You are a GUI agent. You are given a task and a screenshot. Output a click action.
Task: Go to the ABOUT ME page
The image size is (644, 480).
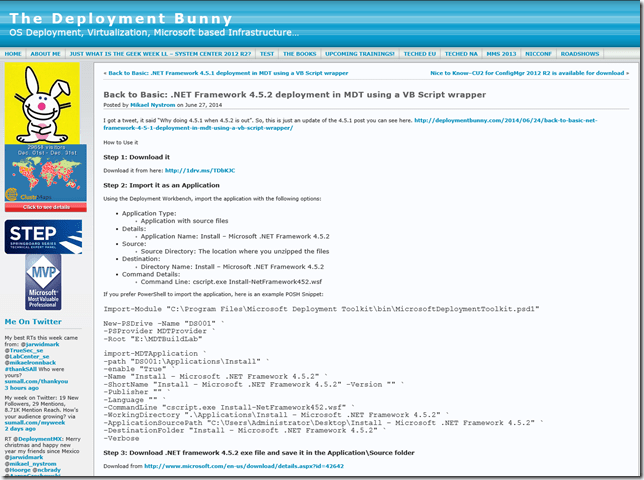[46, 54]
